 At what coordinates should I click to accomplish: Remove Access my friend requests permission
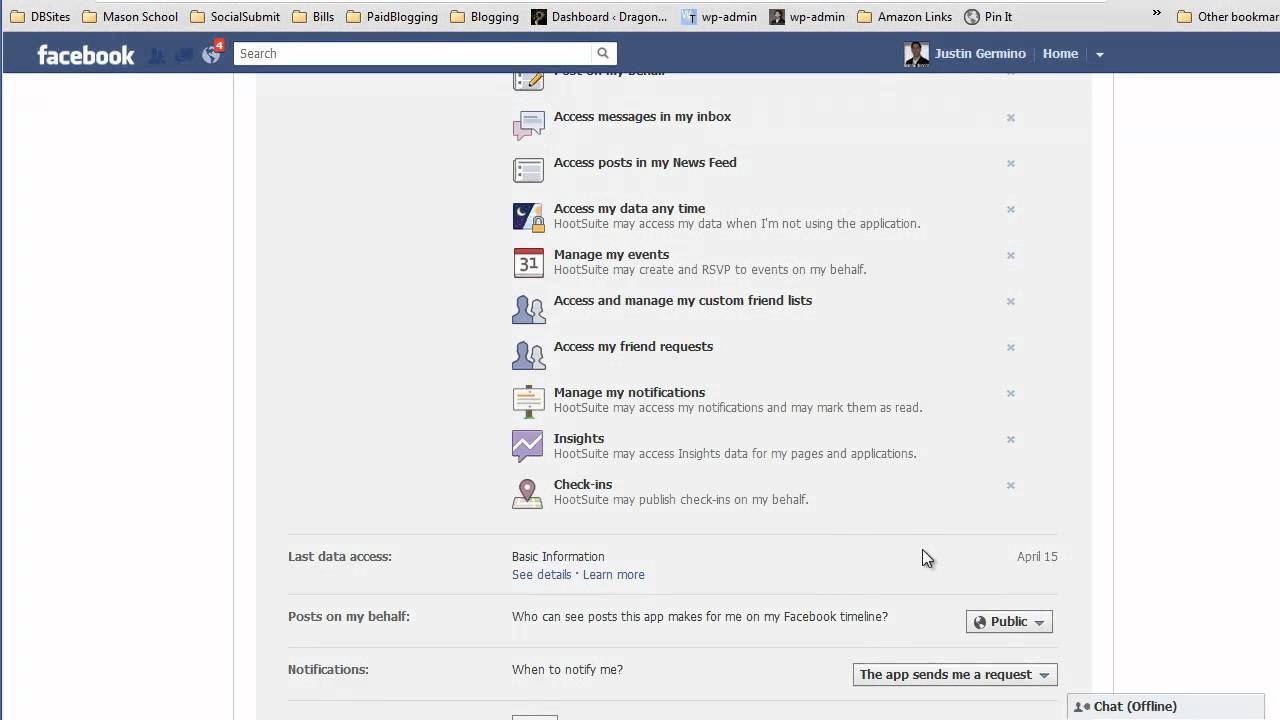point(1011,348)
